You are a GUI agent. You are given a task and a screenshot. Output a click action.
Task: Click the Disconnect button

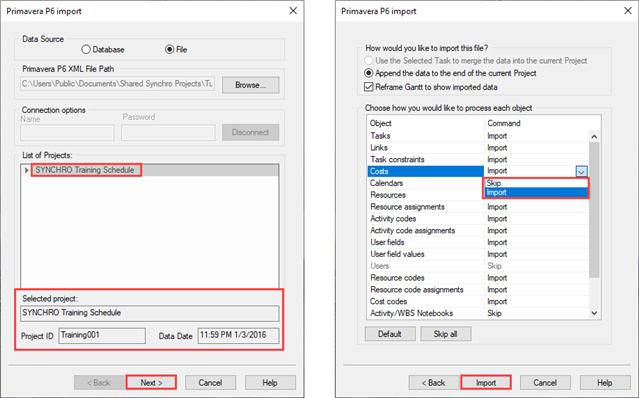[x=250, y=132]
